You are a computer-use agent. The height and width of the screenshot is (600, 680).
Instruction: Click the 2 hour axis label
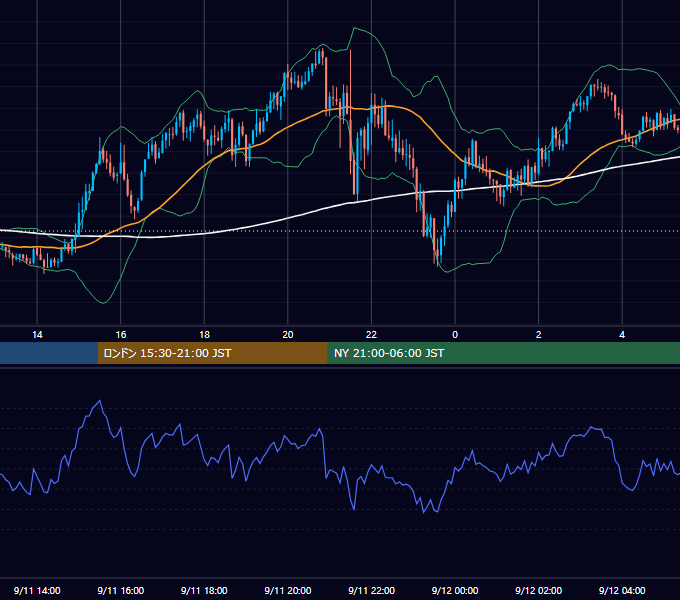pyautogui.click(x=539, y=335)
